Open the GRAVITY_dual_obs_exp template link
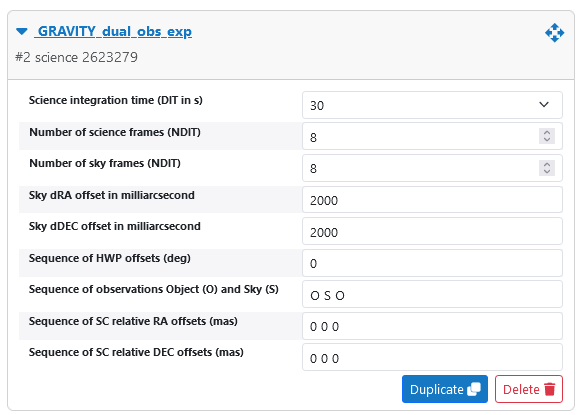The height and width of the screenshot is (415, 582). (x=113, y=32)
